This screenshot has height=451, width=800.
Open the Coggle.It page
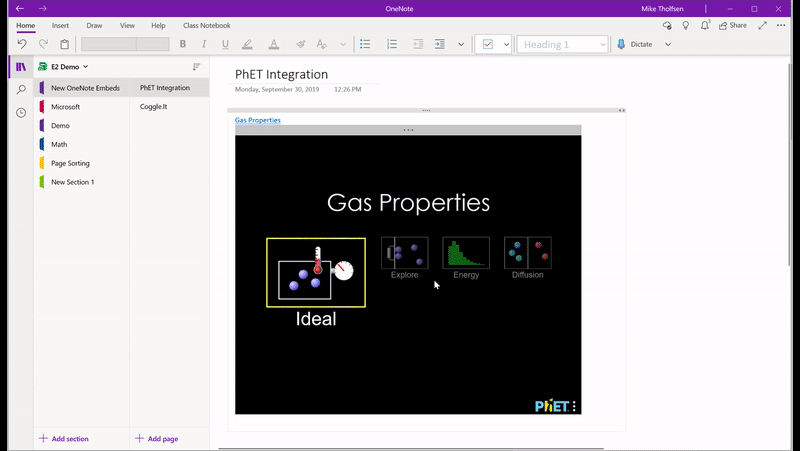[x=169, y=107]
